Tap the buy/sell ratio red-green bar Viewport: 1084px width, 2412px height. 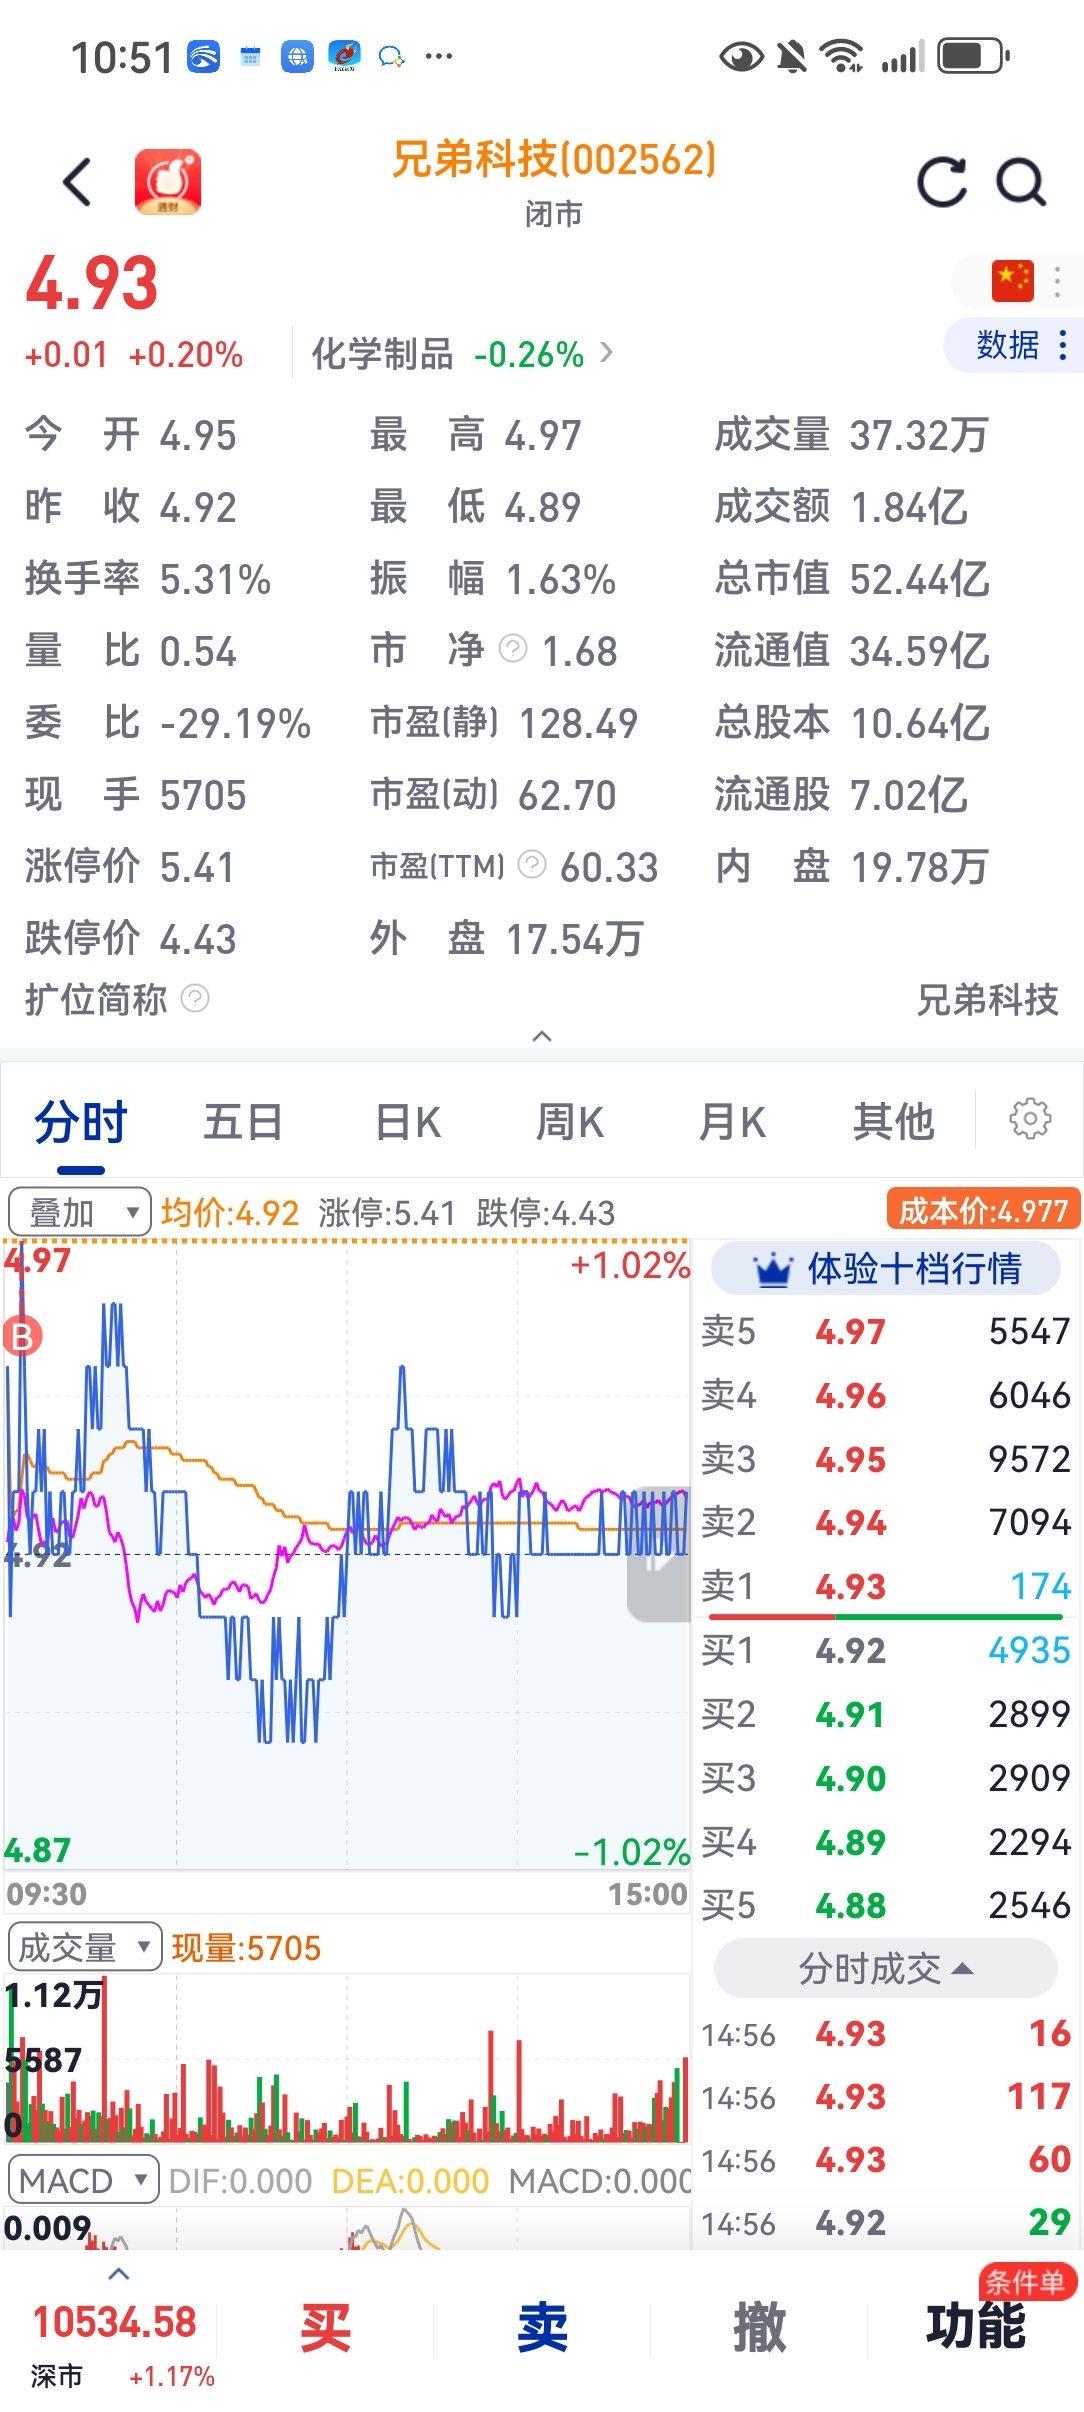[886, 1616]
